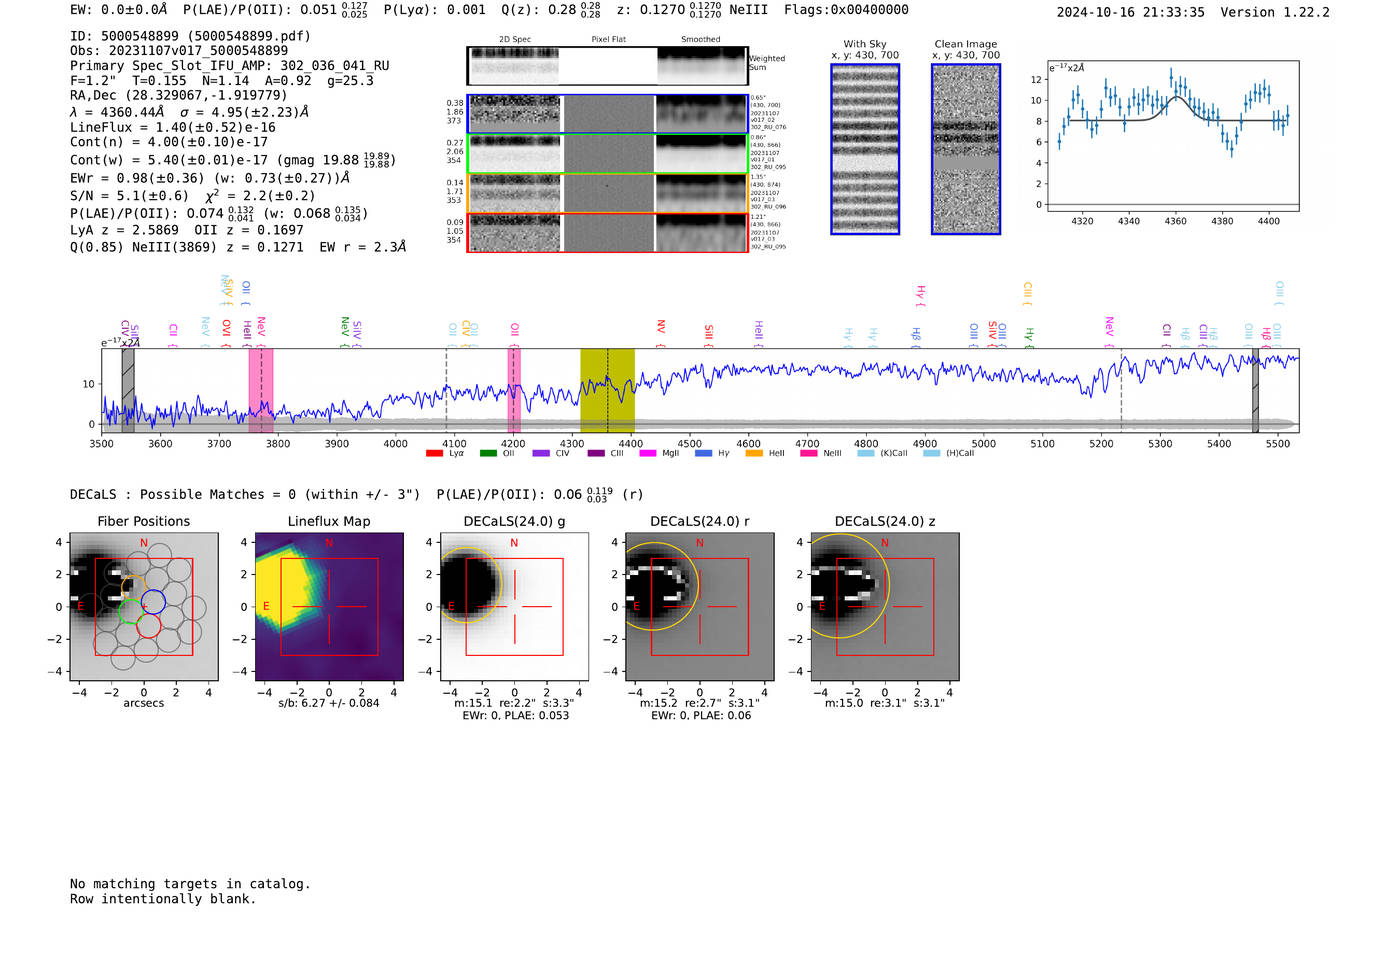
Task: Click the EWr: 0. PLAE: 0.053 caption
Action: point(515,716)
